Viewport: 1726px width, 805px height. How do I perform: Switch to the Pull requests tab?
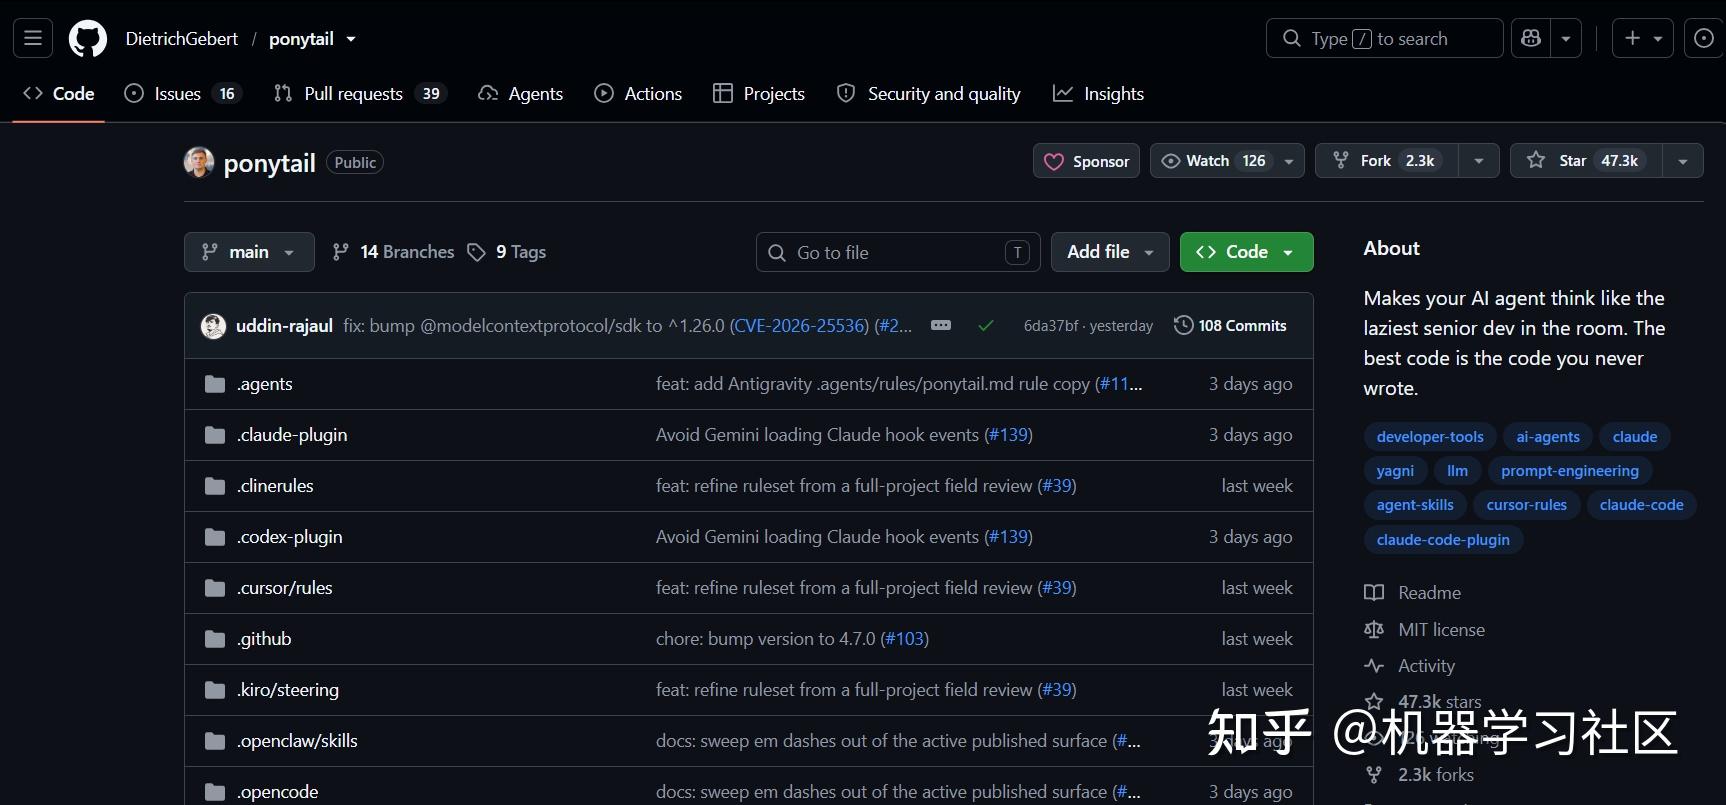(360, 94)
